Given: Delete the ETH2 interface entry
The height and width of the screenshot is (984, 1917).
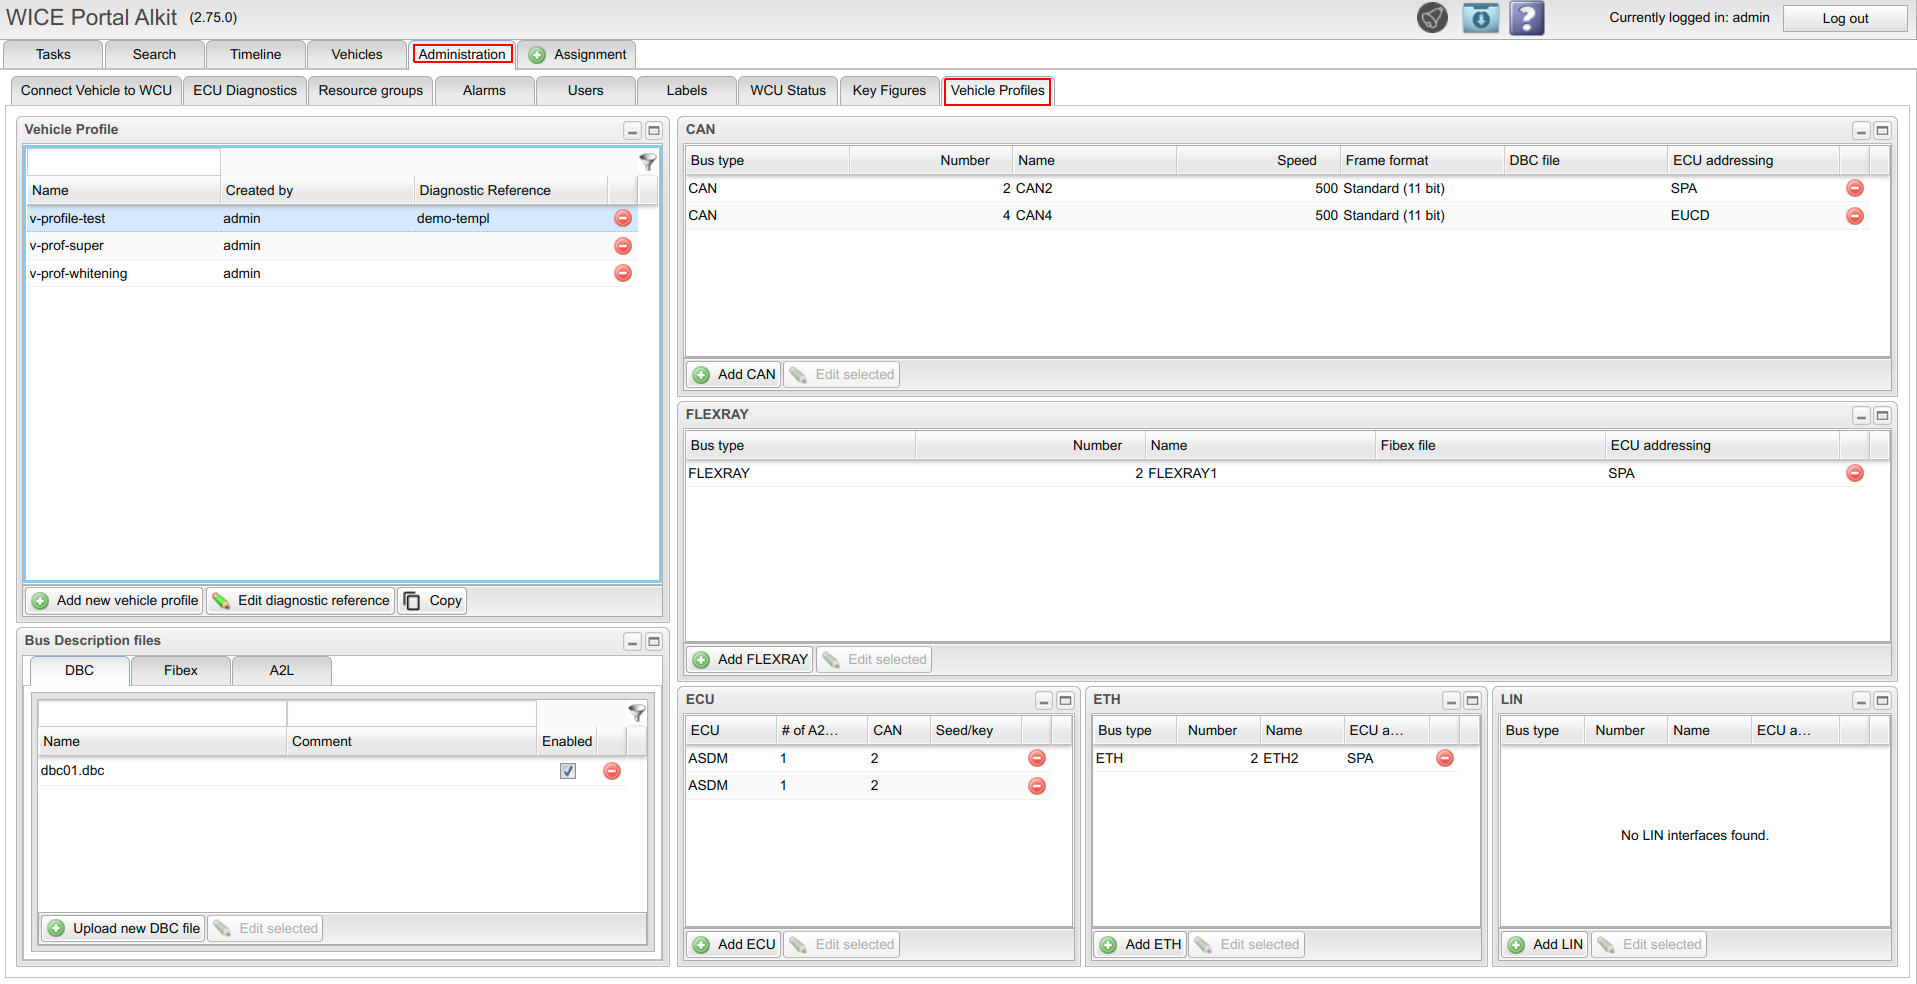Looking at the screenshot, I should [x=1445, y=759].
